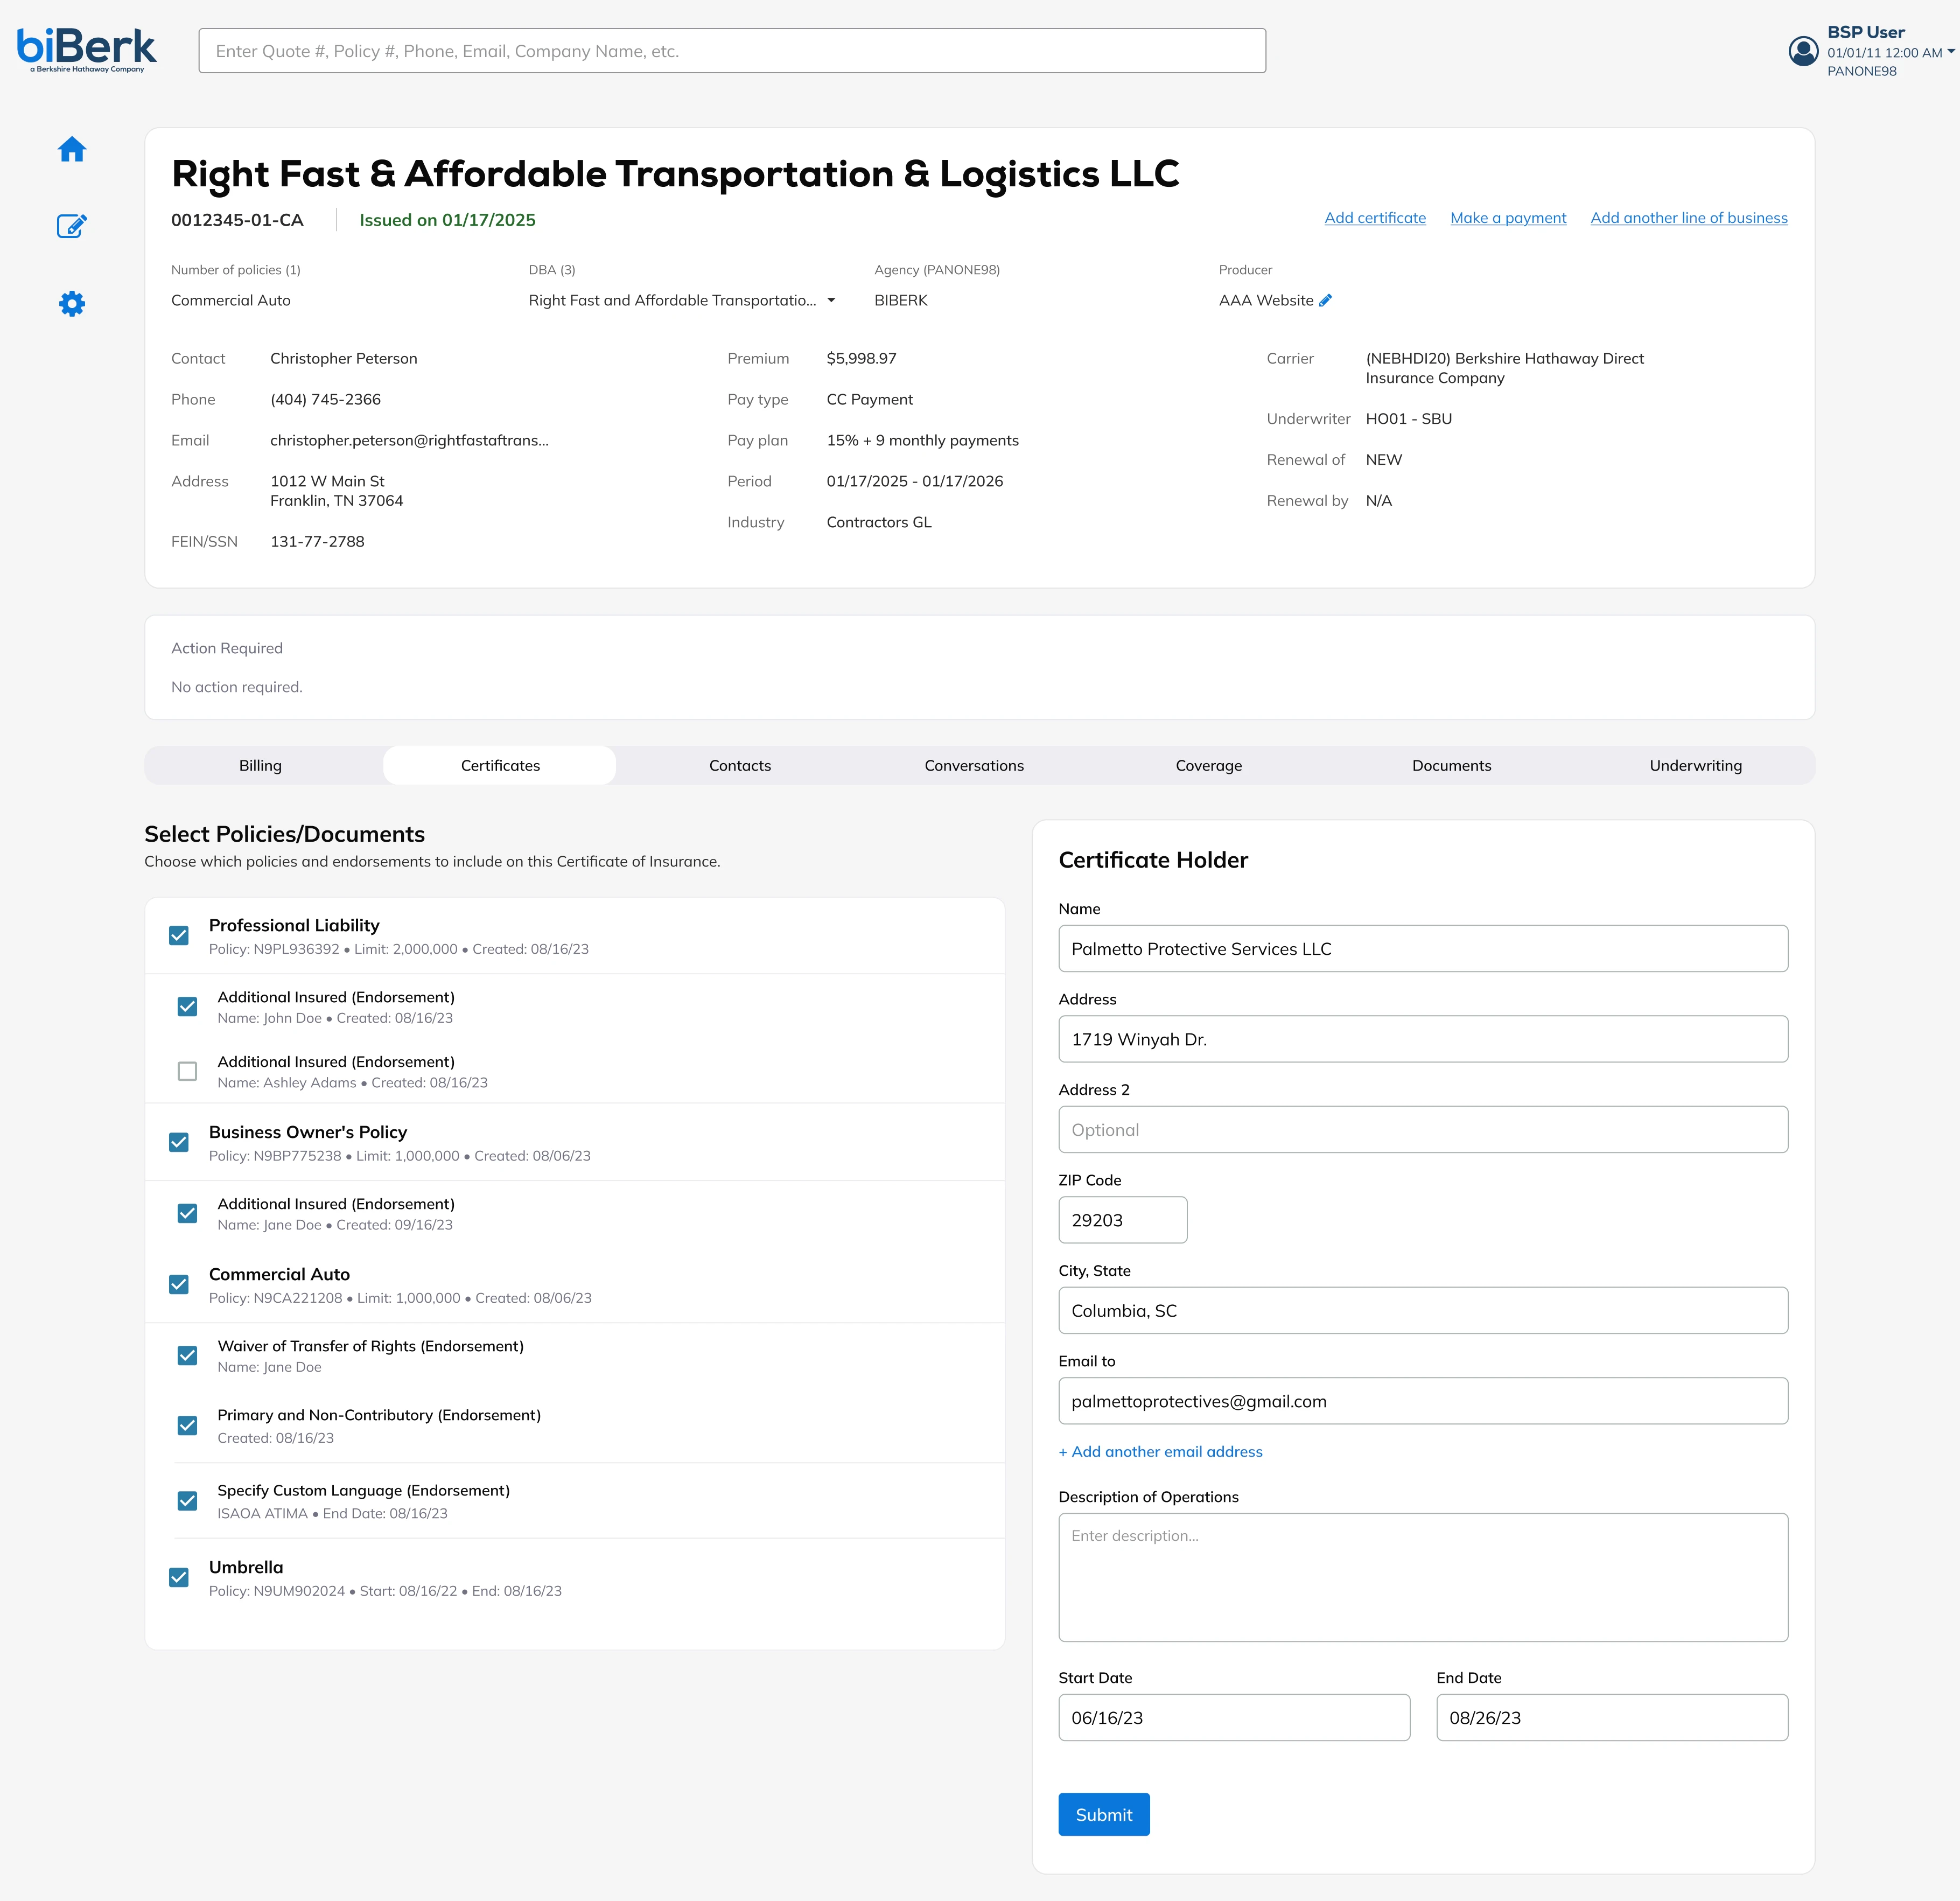This screenshot has height=1901, width=1960.
Task: Submit the certificate holder form
Action: [x=1104, y=1814]
